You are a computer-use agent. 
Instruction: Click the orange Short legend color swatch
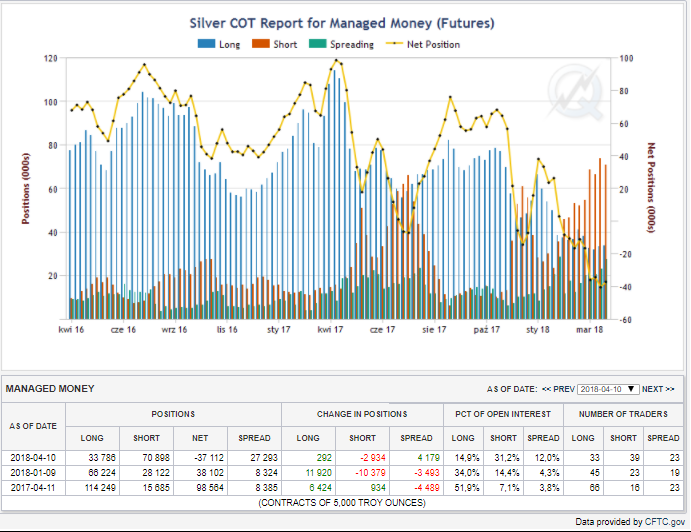coord(260,44)
